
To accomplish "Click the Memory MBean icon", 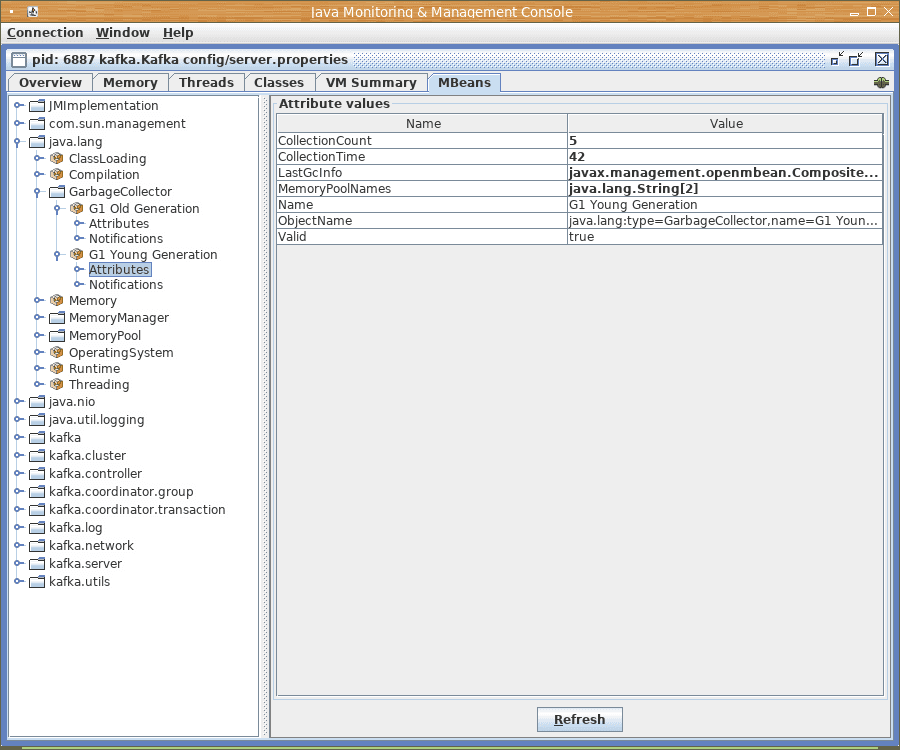I will pos(56,300).
